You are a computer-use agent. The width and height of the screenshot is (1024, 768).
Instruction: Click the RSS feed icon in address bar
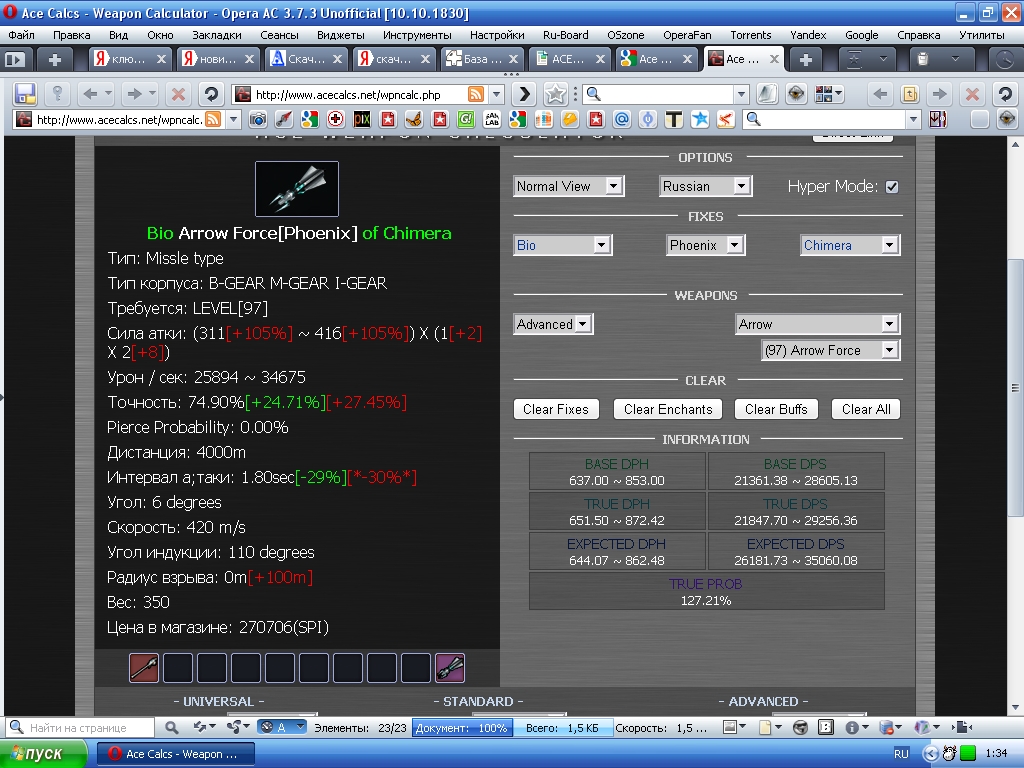tap(475, 94)
